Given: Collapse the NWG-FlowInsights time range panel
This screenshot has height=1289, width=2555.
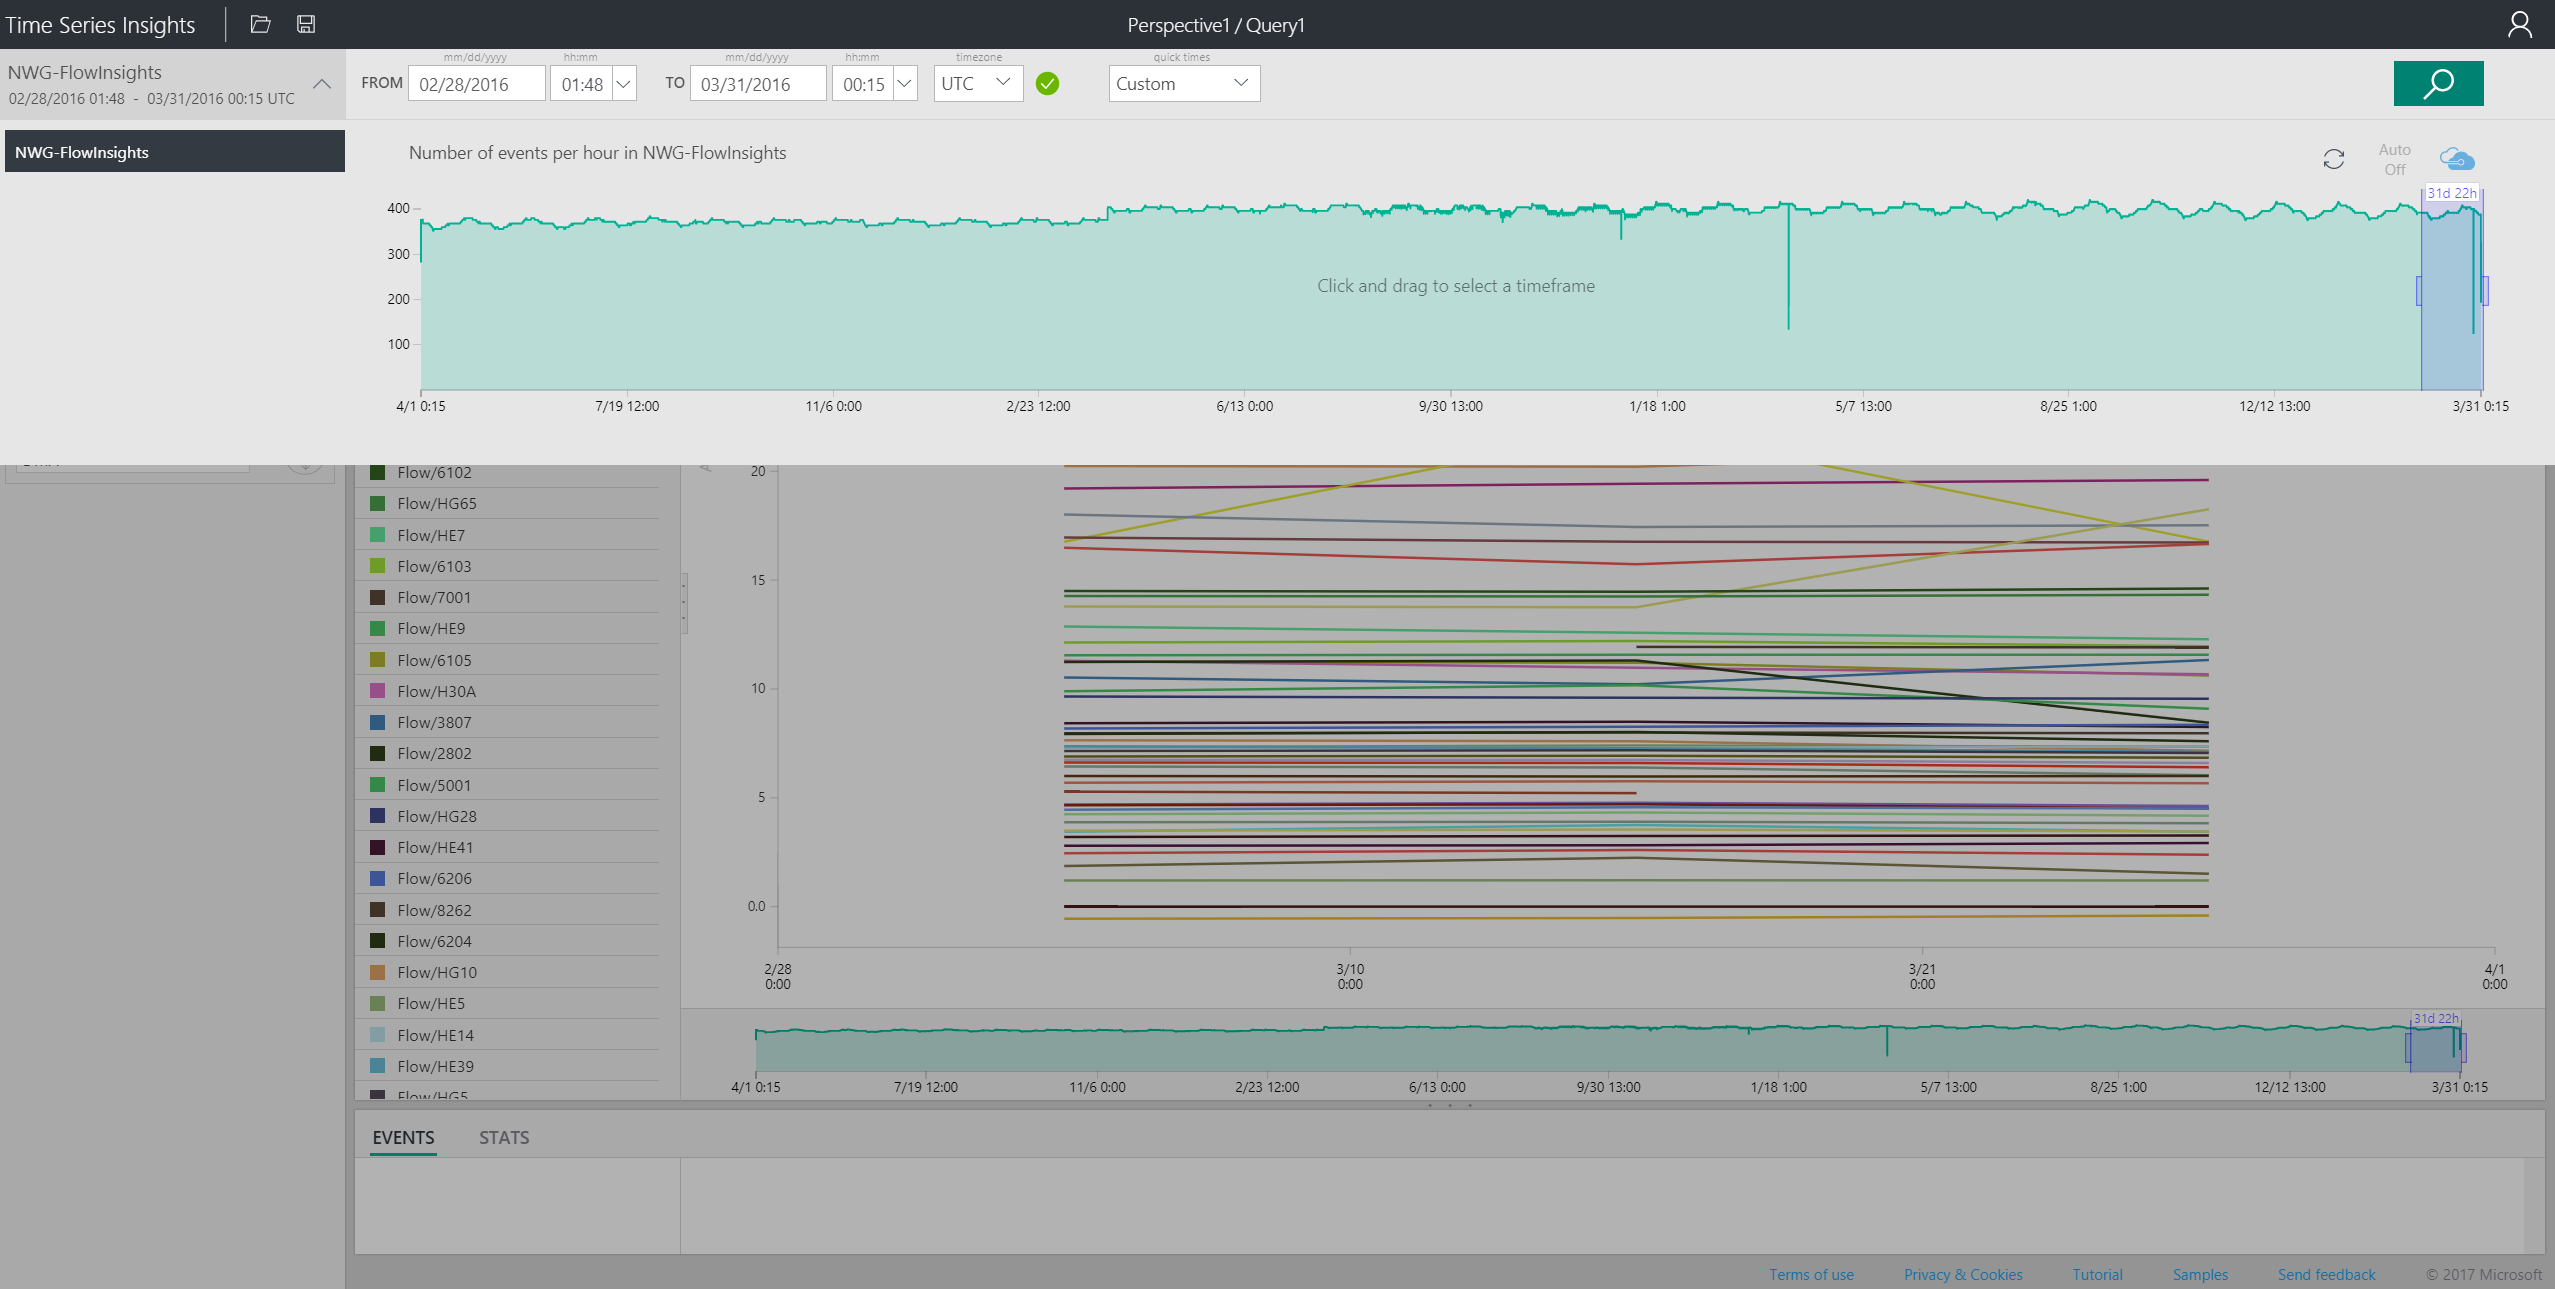Looking at the screenshot, I should (x=322, y=84).
